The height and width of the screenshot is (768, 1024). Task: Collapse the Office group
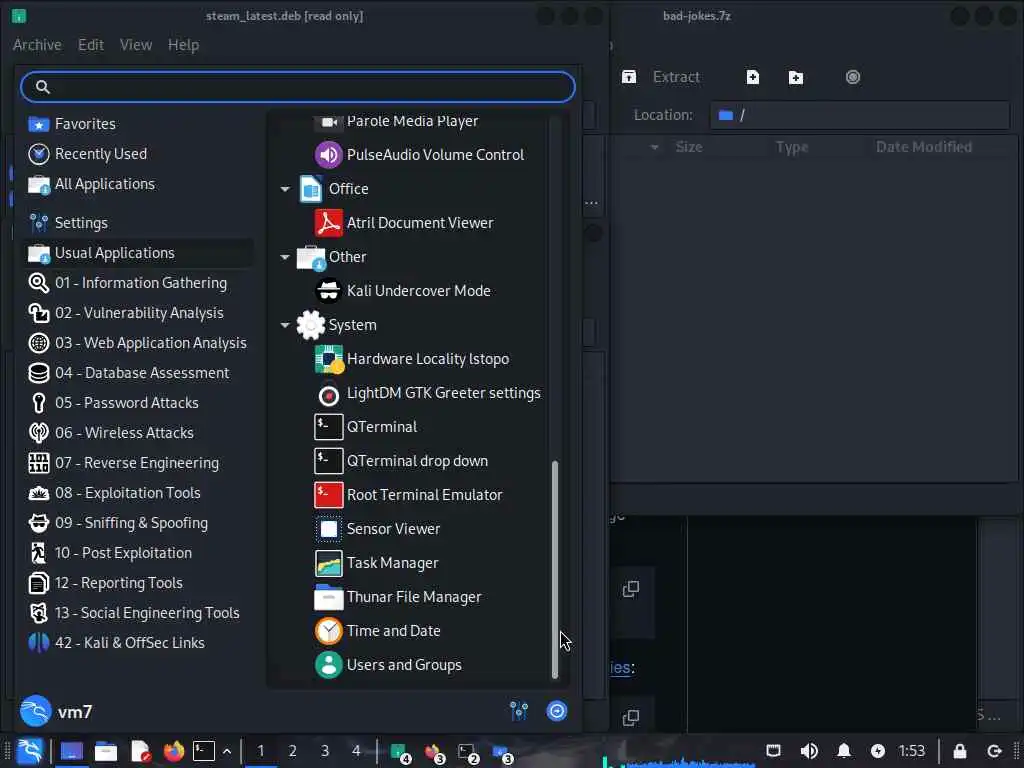[285, 189]
